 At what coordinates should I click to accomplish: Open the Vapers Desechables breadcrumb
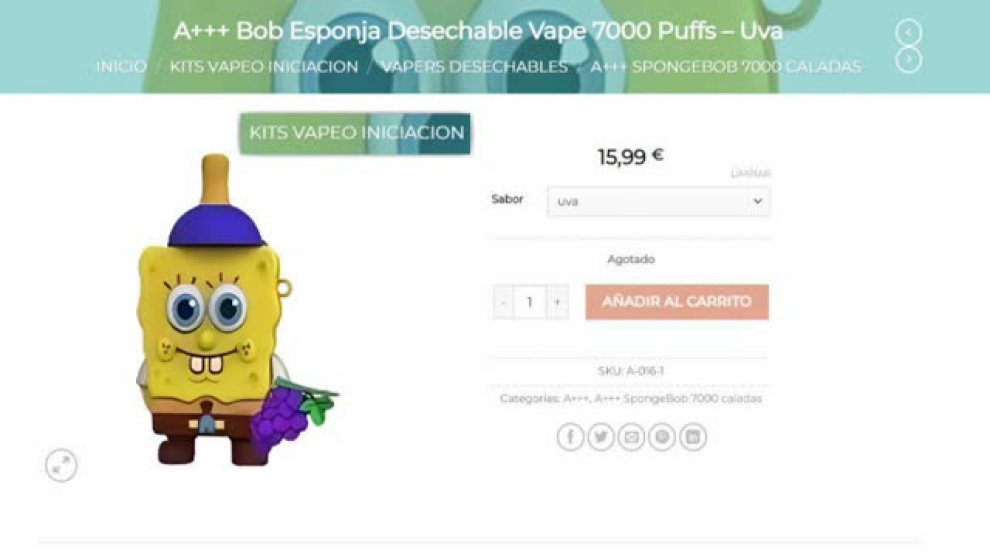(x=474, y=66)
